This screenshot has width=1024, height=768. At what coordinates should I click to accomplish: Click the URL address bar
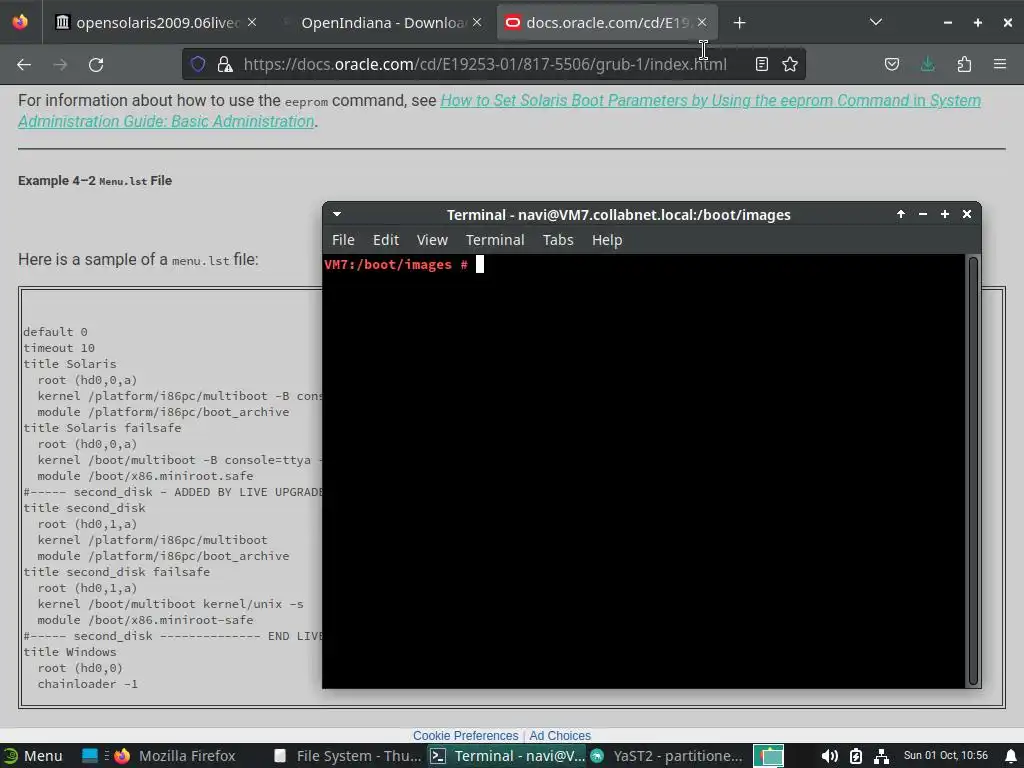click(485, 64)
